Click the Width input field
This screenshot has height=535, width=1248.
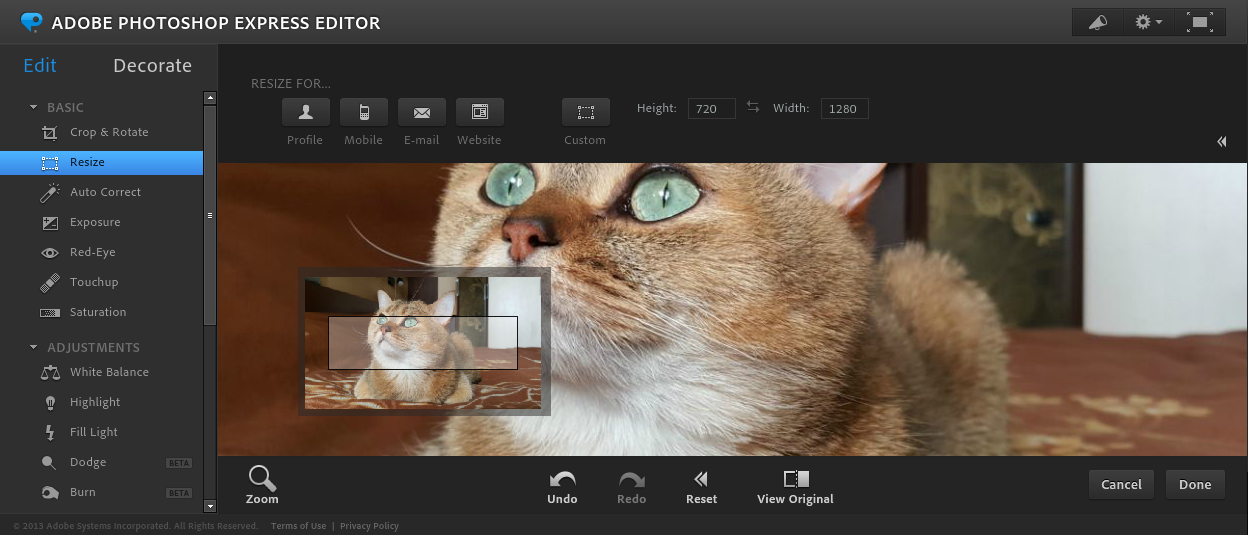click(x=844, y=108)
